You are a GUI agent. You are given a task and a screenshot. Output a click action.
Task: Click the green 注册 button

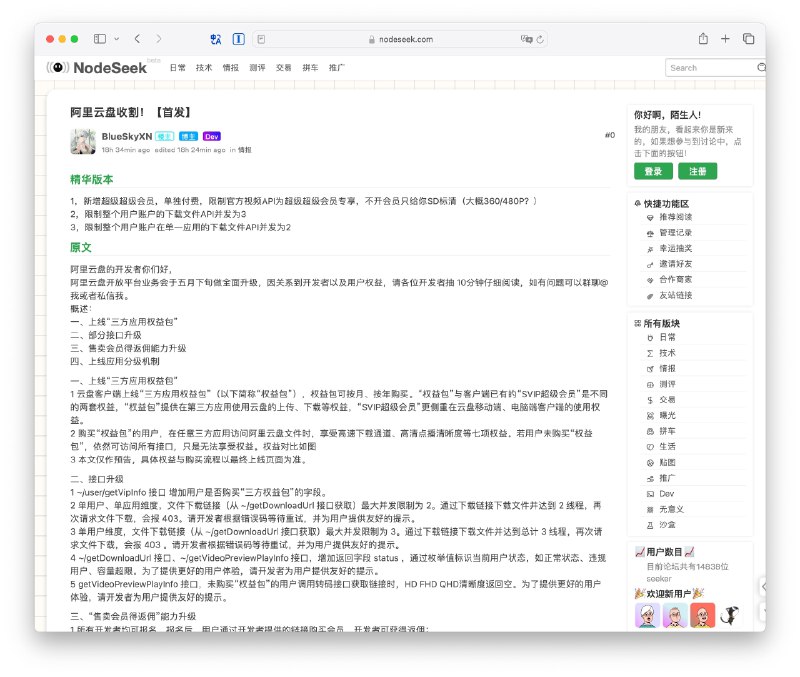(697, 171)
